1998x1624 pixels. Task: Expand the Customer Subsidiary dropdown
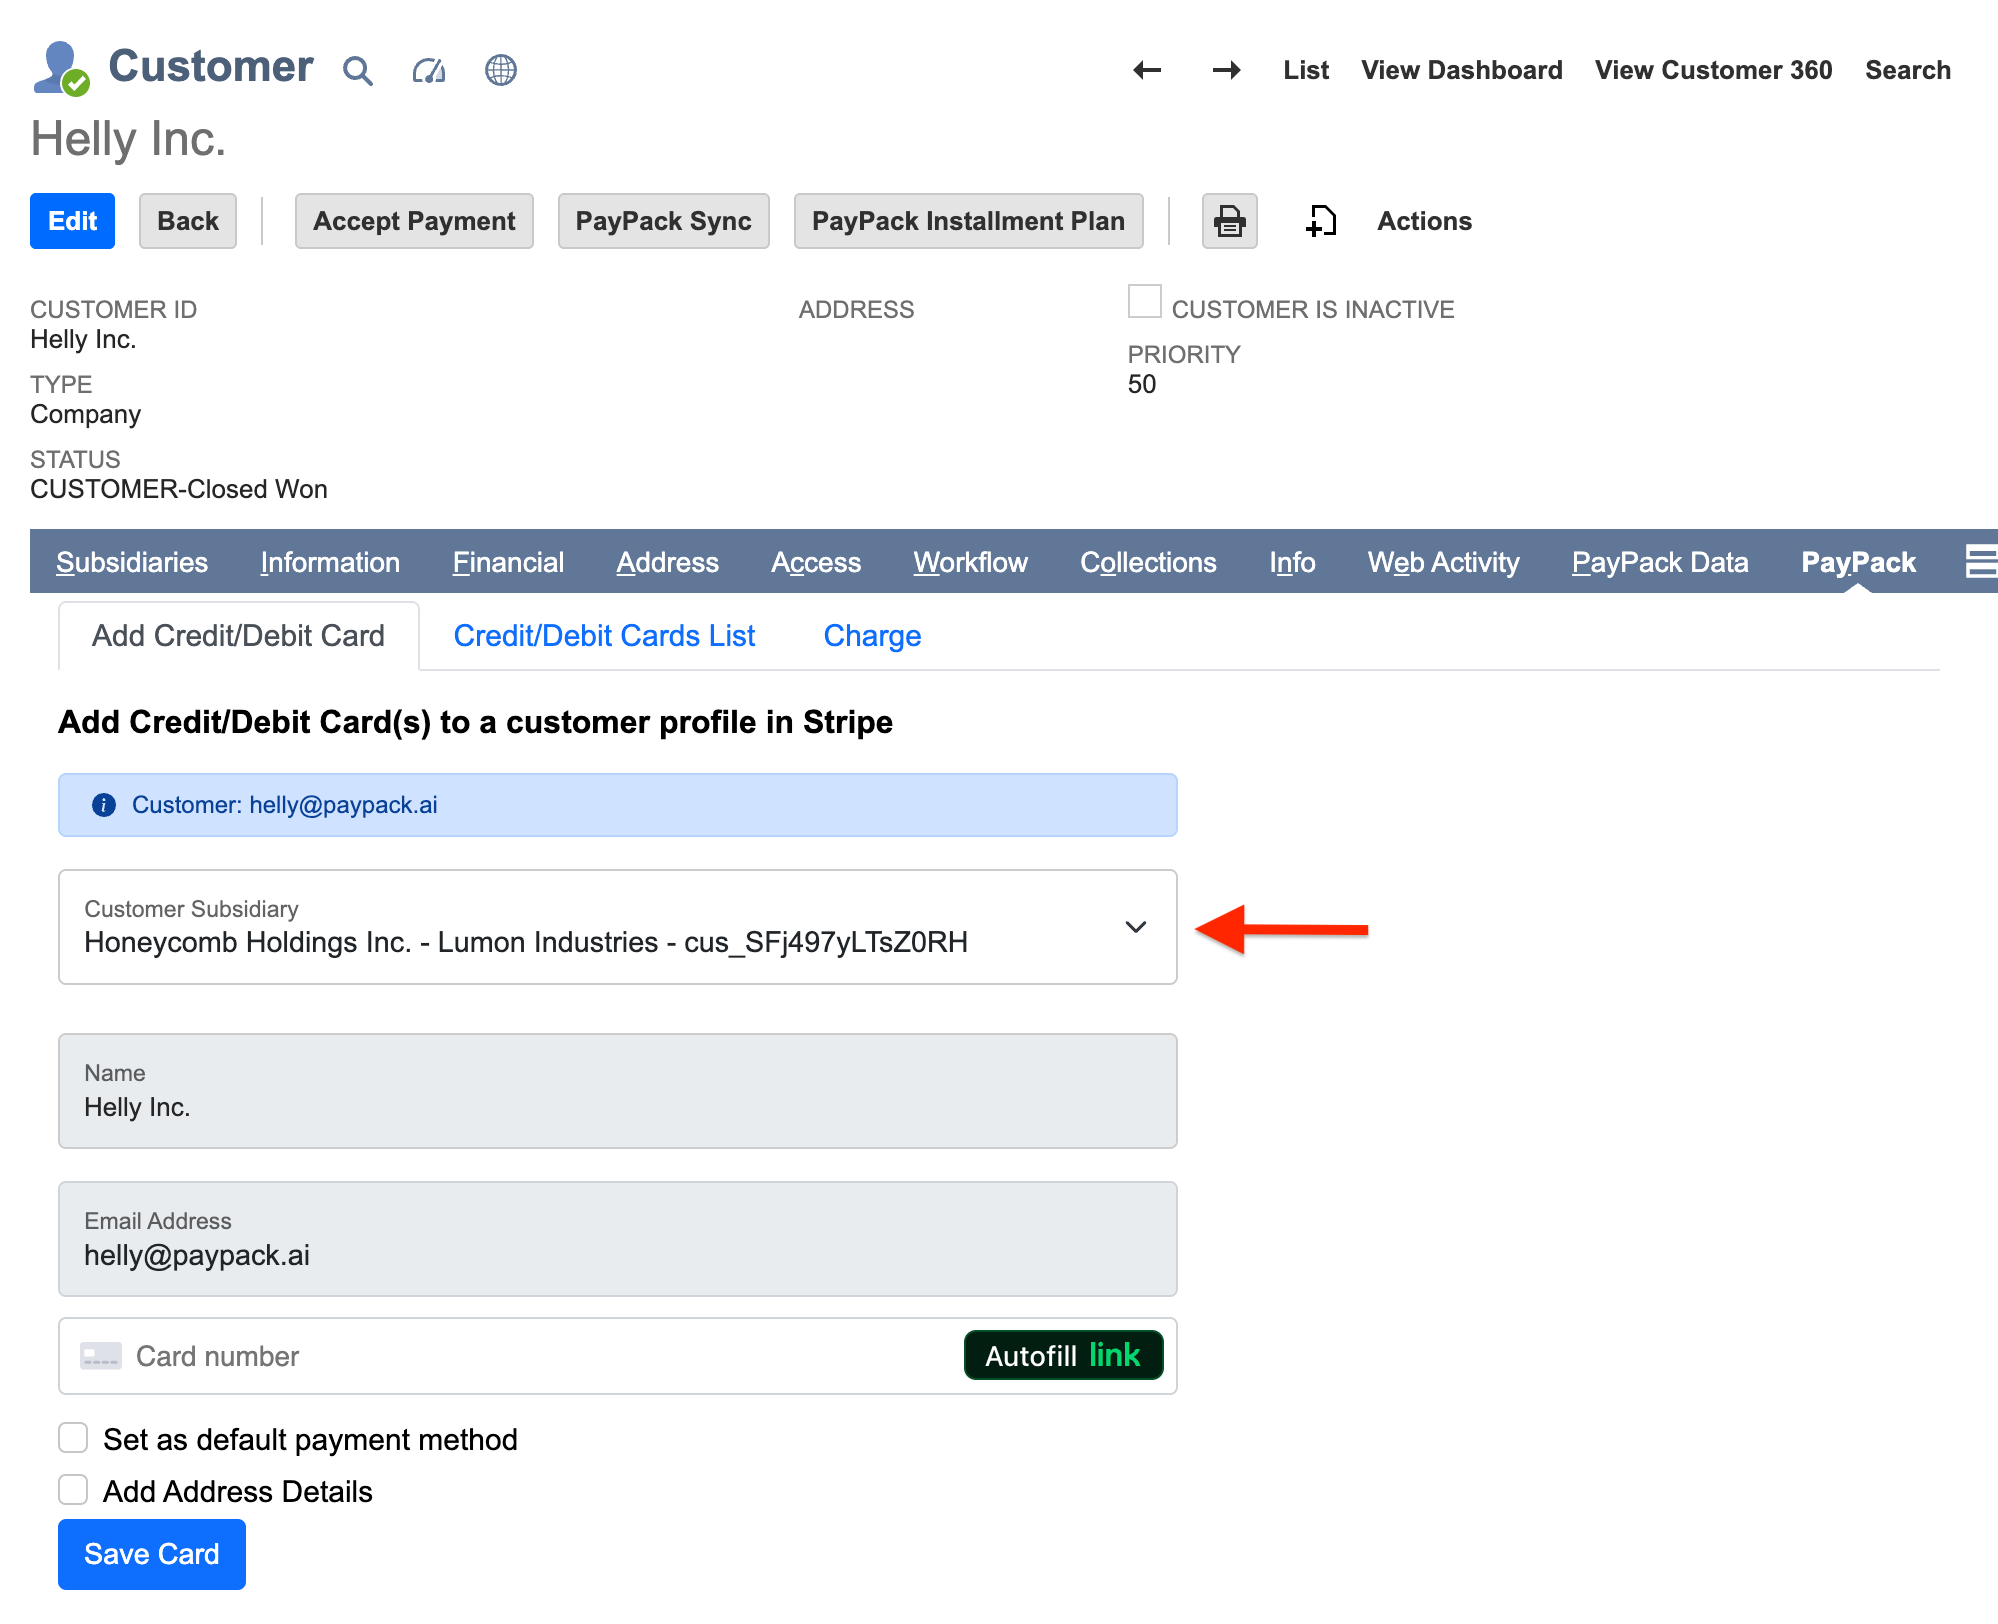[x=1136, y=927]
